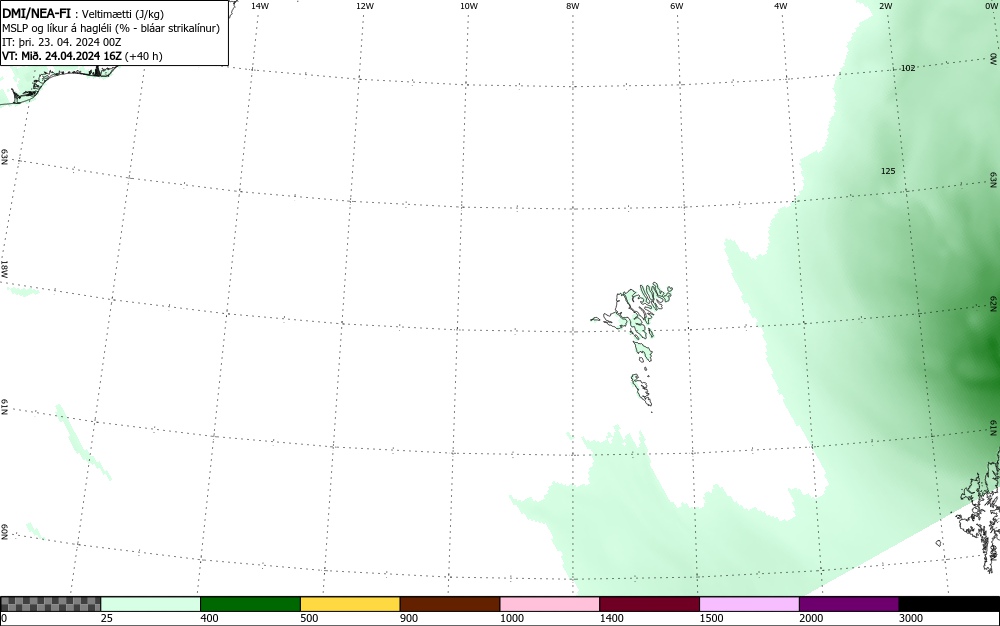Click the "4W" longitude label
The image size is (1000, 626).
tap(781, 6)
